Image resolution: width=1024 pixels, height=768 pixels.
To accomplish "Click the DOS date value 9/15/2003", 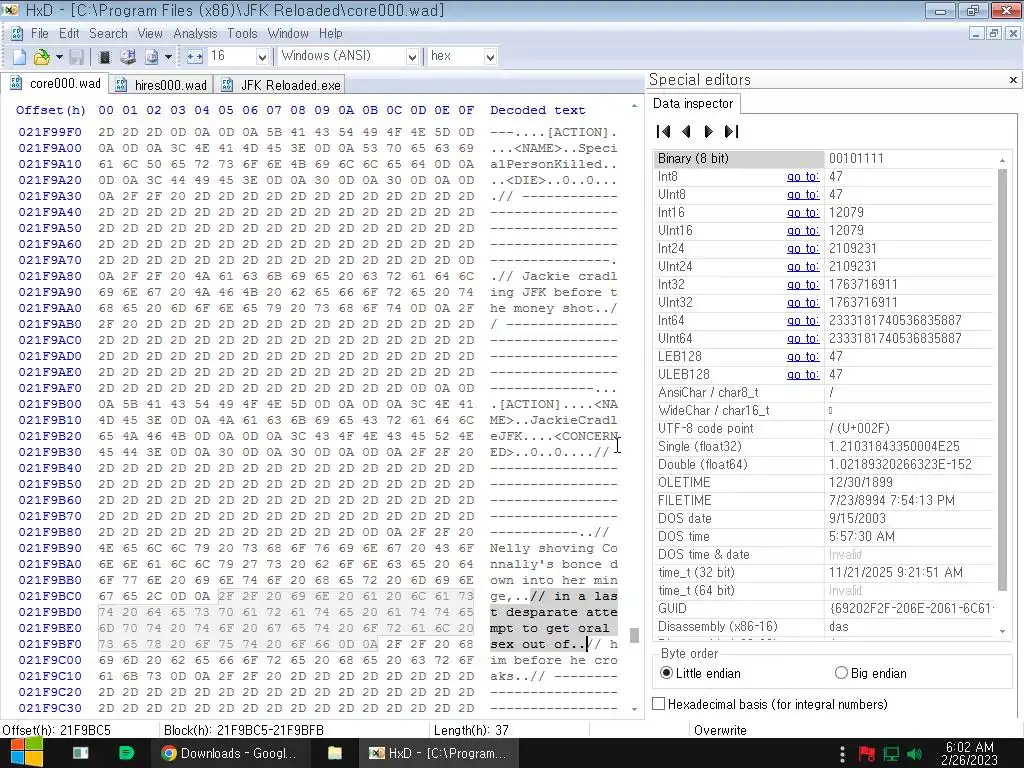I will (x=857, y=519).
